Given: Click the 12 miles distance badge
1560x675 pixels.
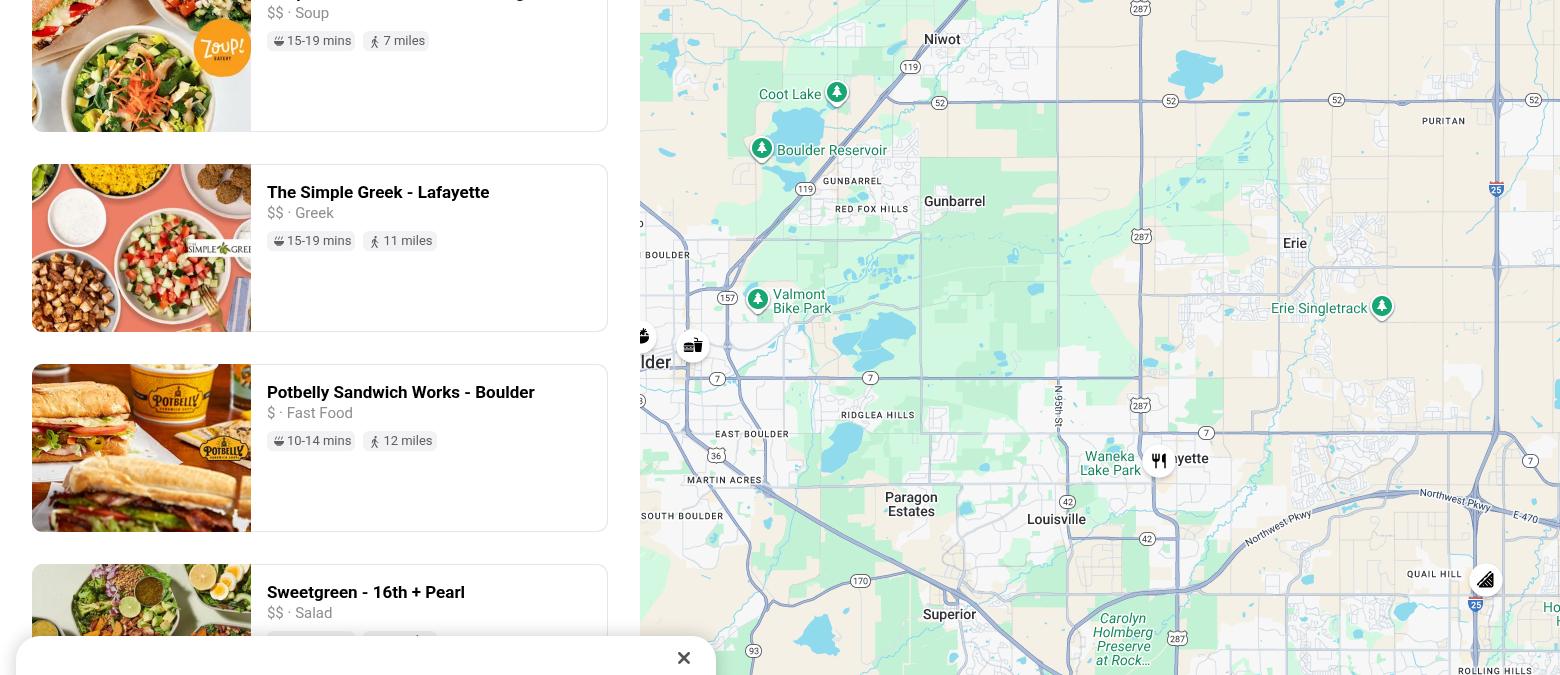Looking at the screenshot, I should pos(400,441).
